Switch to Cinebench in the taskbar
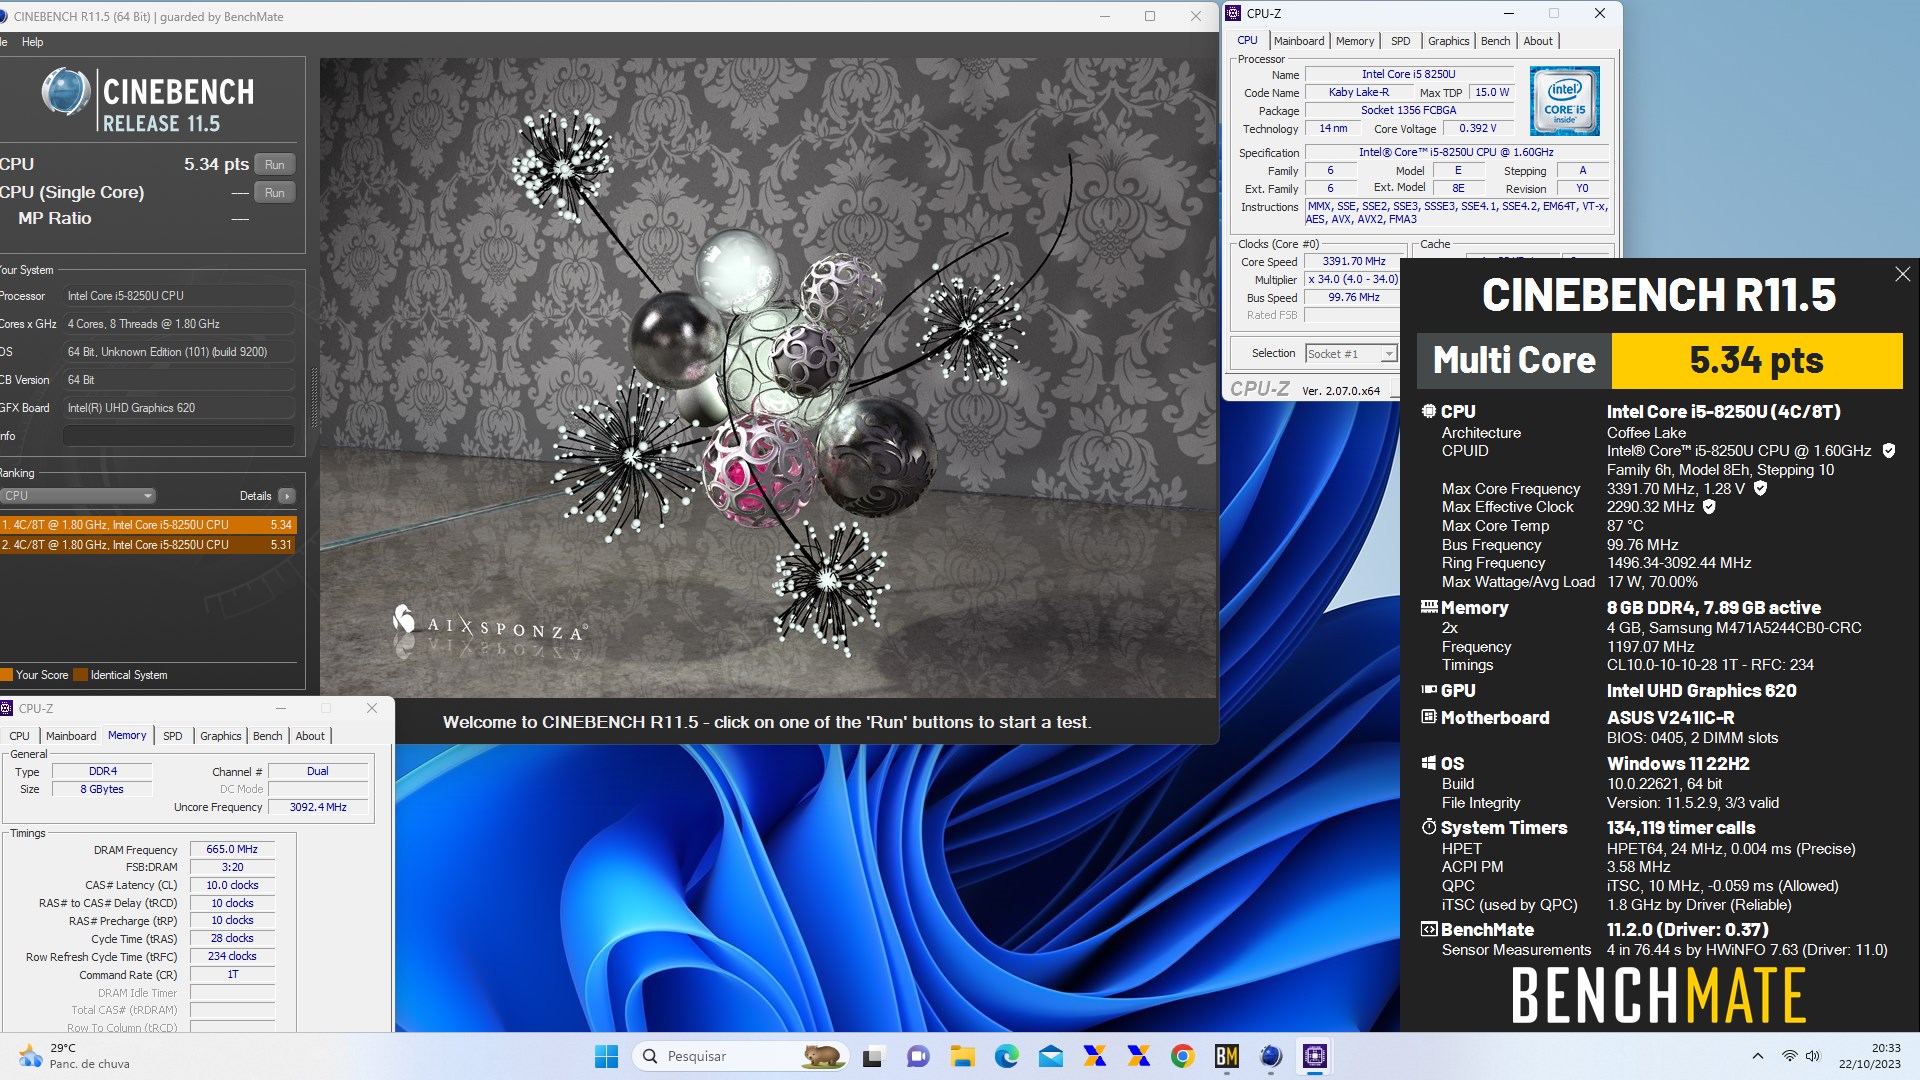Screen dimensions: 1920x1080 click(x=1270, y=1056)
